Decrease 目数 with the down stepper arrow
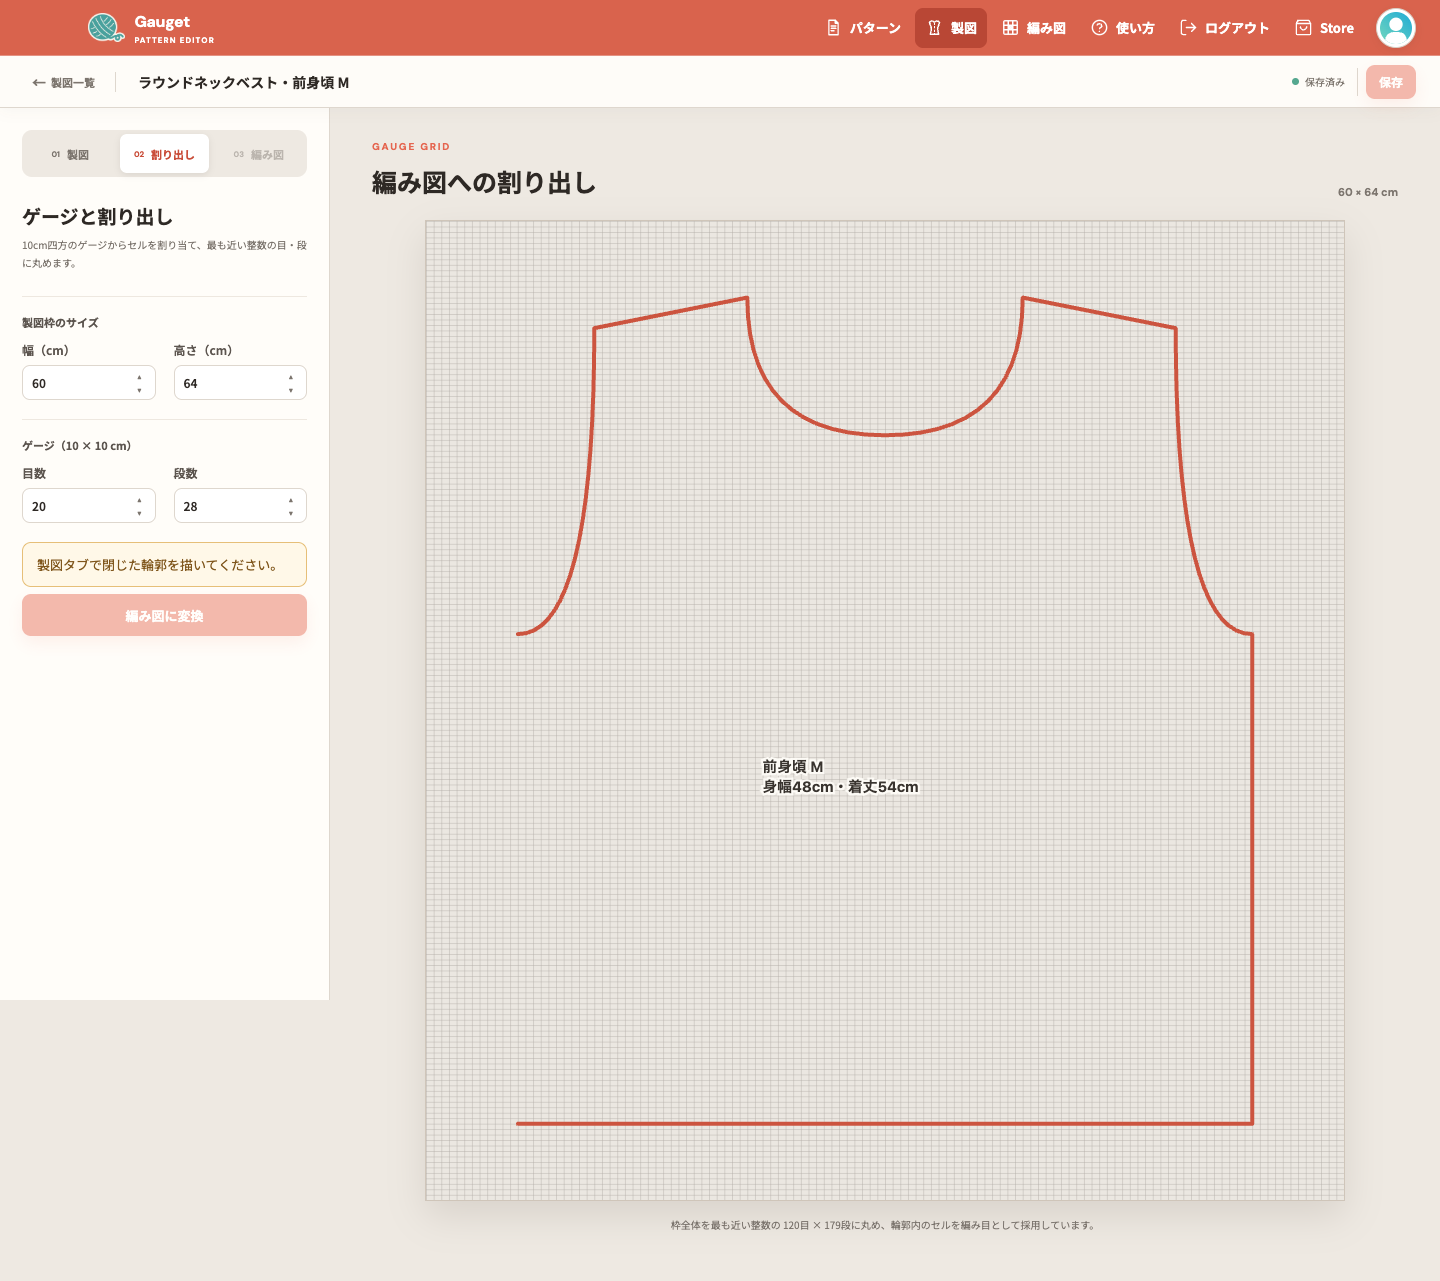 click(x=139, y=513)
